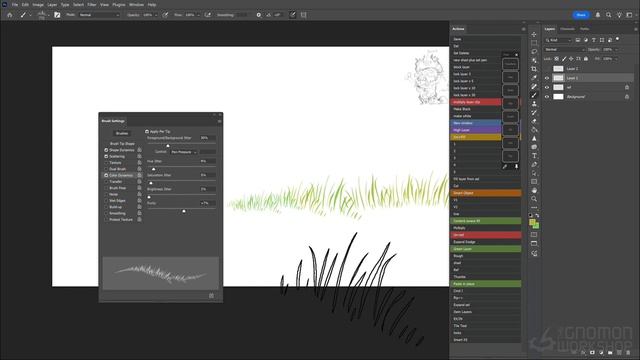Select the Zoom tool
This screenshot has height=360, width=640.
534,199
